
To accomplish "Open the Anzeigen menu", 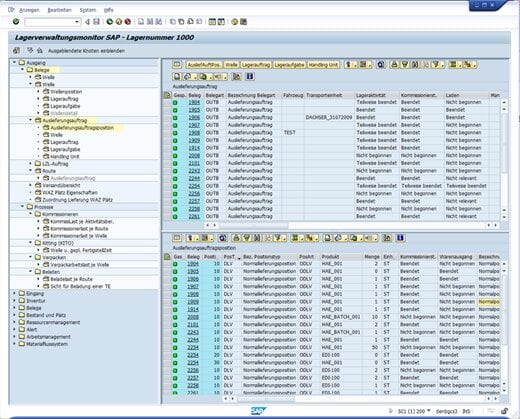I will [29, 10].
